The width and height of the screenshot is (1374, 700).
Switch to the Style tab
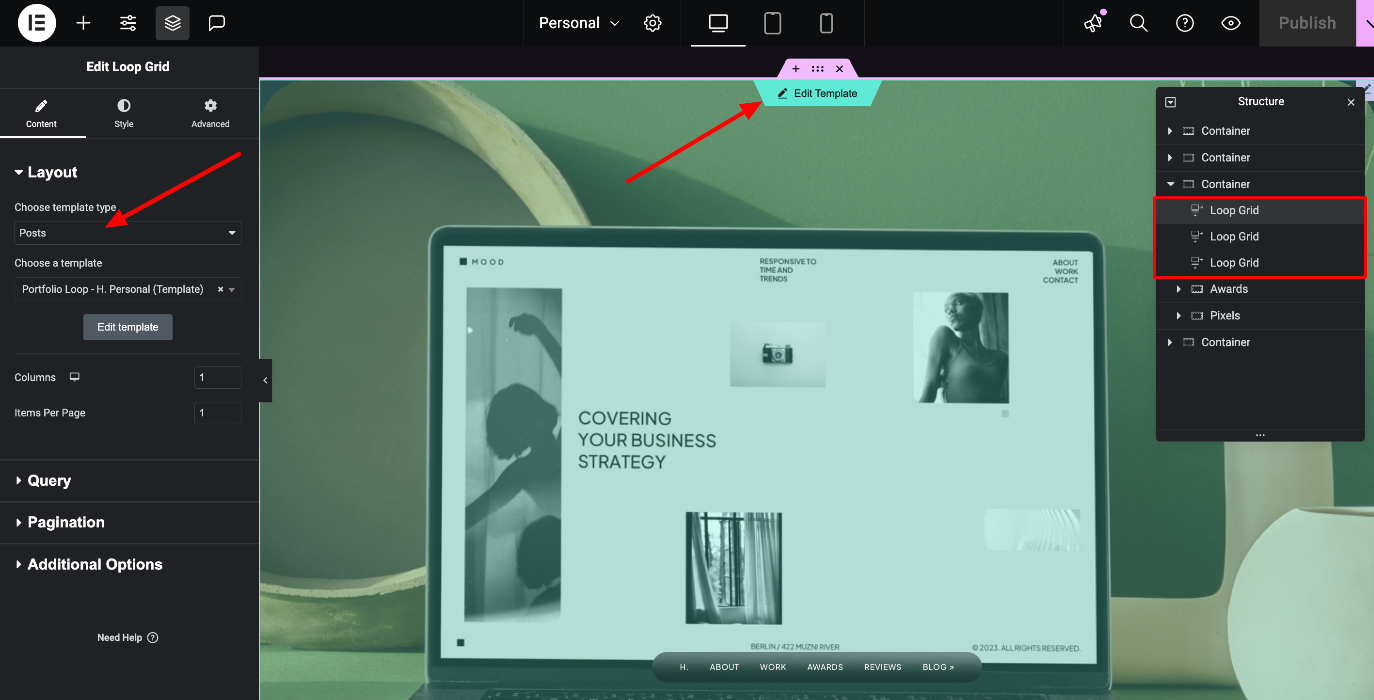tap(124, 113)
